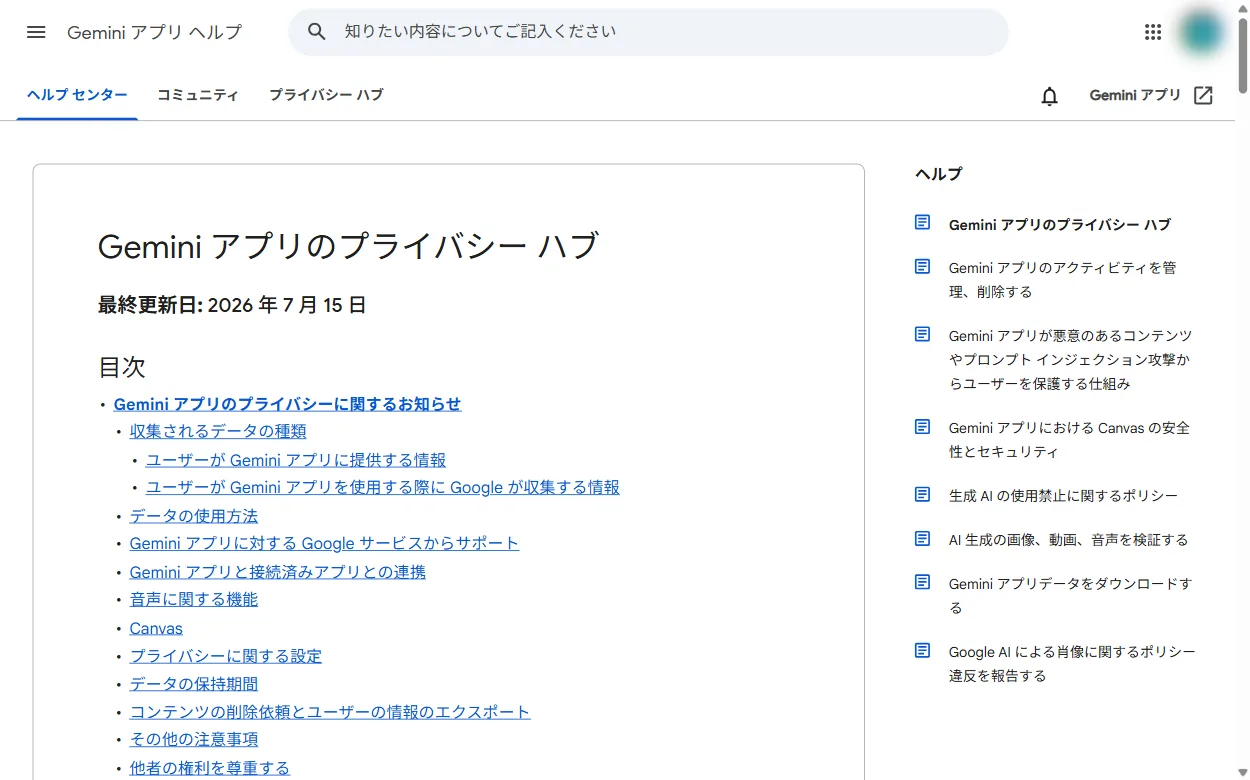Open プライバシーに関する設定 link
The width and height of the screenshot is (1250, 780).
tap(226, 657)
